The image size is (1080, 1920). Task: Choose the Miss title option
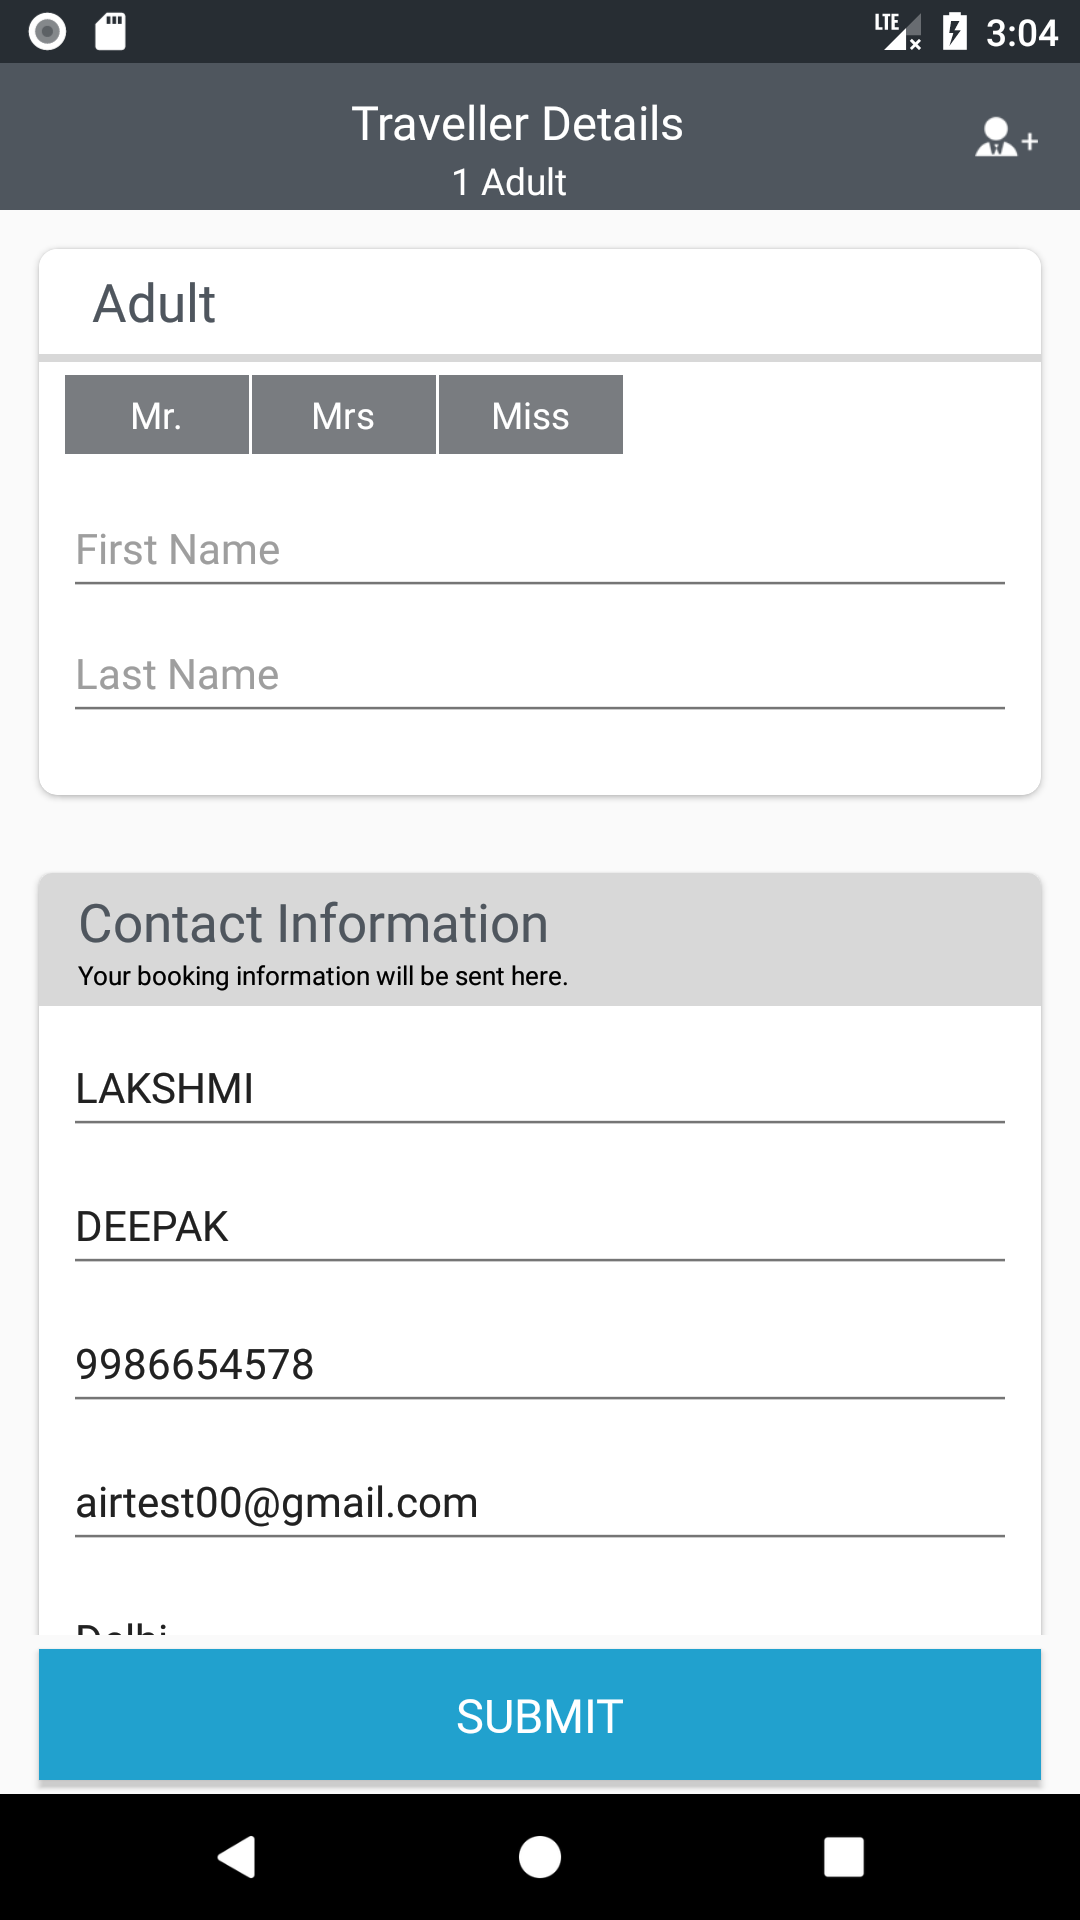tap(530, 415)
